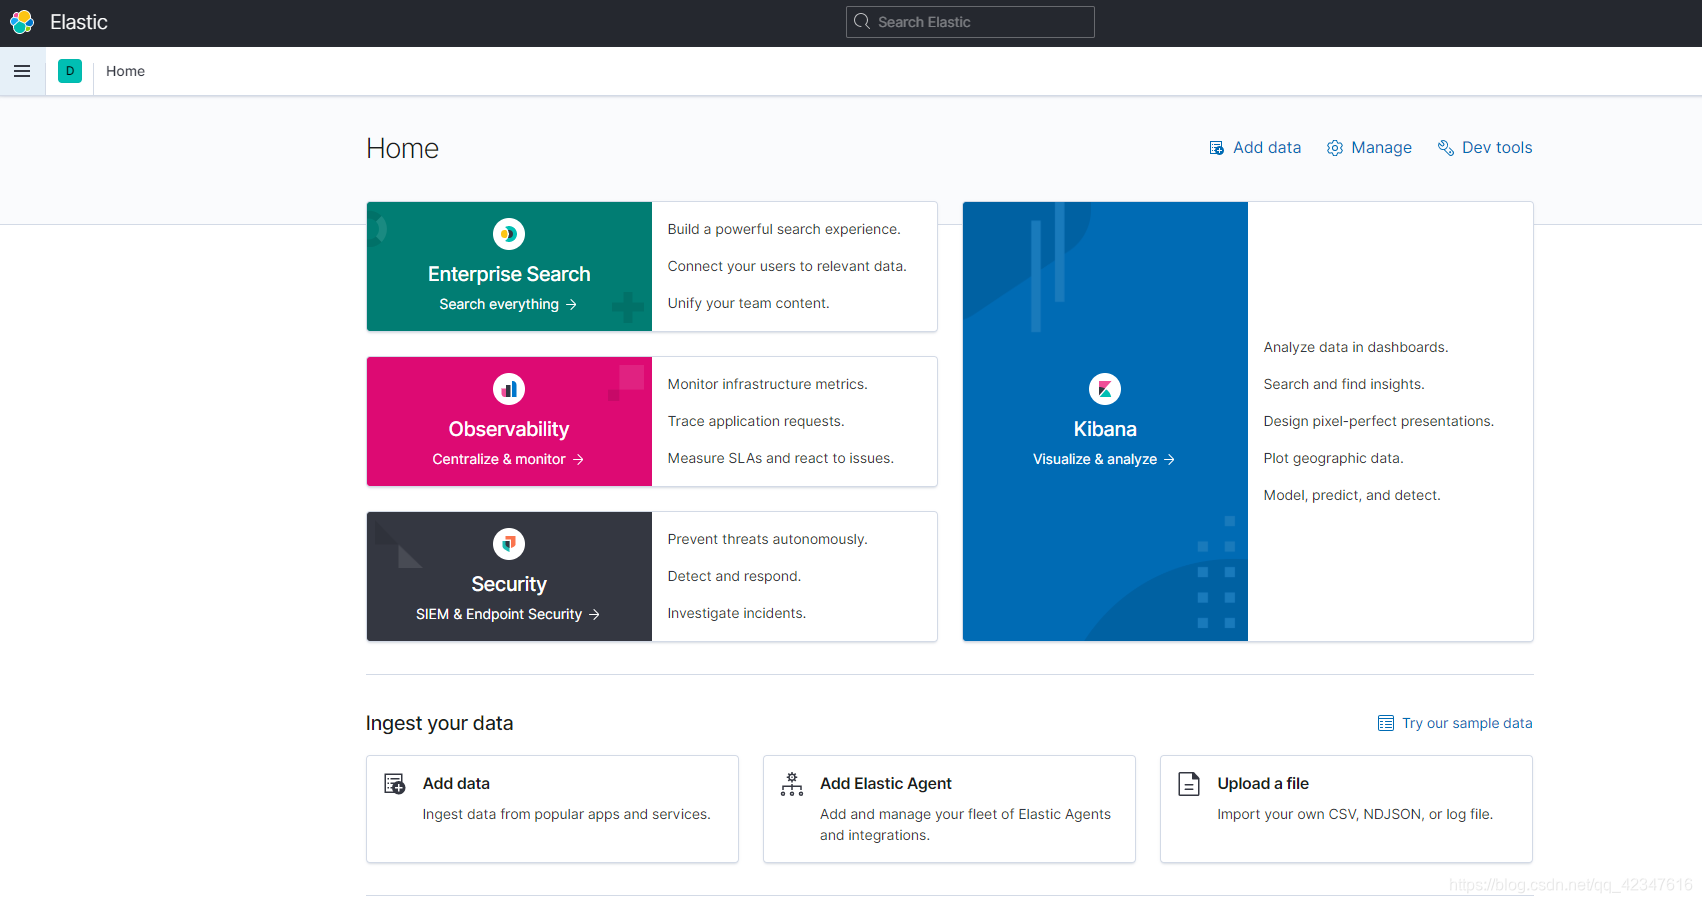Click 'Detect and respond.' text
This screenshot has width=1702, height=903.
click(x=735, y=576)
